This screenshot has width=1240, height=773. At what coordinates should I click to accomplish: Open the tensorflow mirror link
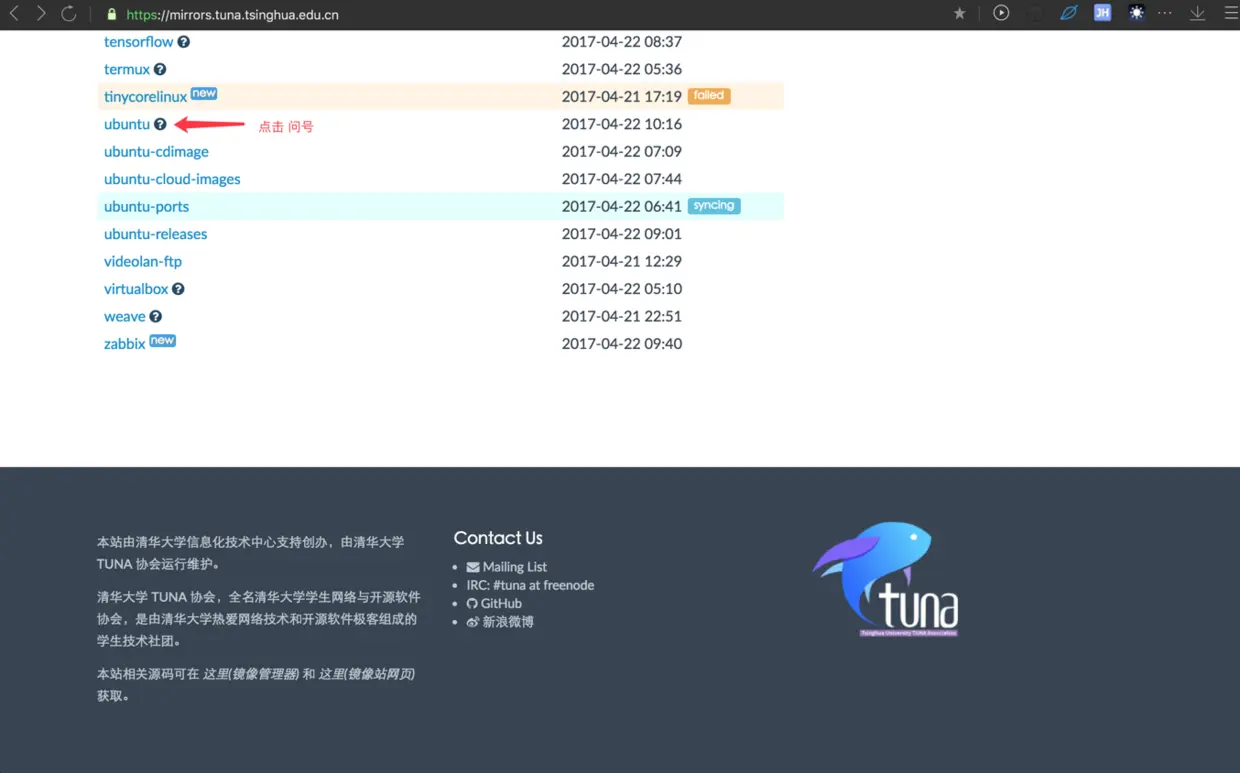(x=139, y=42)
